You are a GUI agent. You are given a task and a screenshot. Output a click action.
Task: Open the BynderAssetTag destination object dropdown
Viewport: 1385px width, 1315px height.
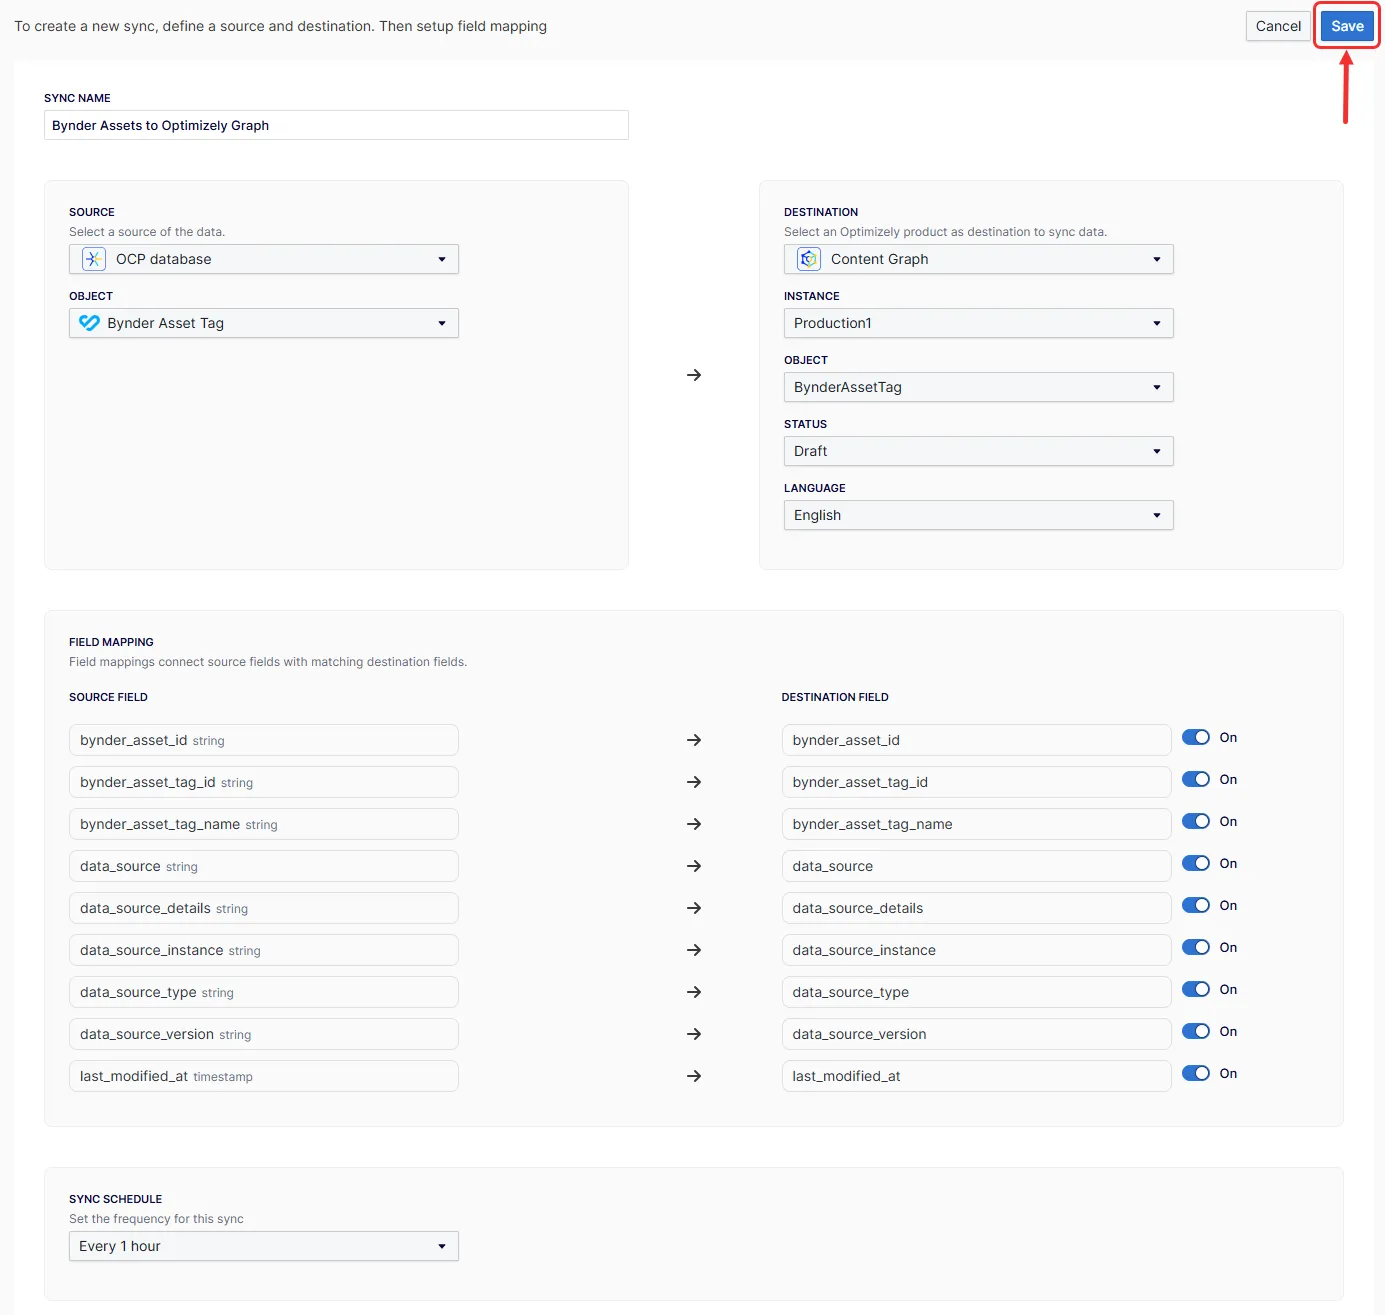click(x=978, y=387)
